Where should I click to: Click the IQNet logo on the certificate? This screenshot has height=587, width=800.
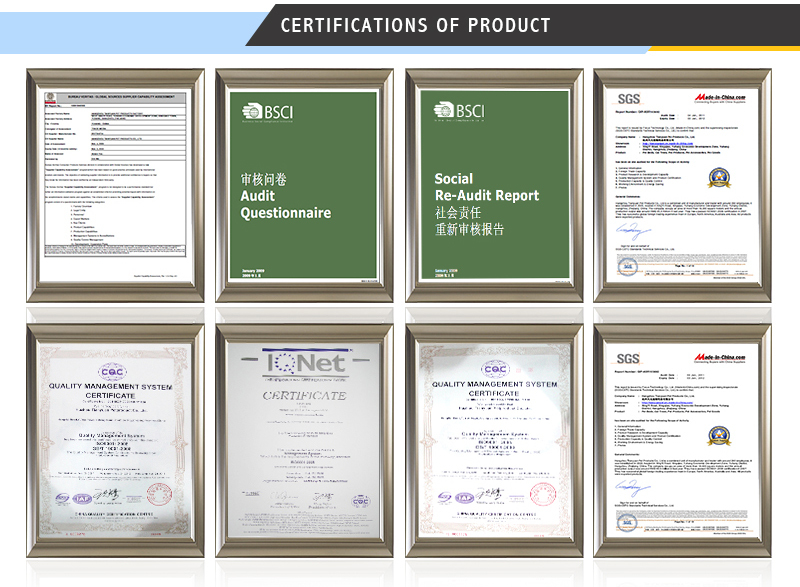coord(306,363)
